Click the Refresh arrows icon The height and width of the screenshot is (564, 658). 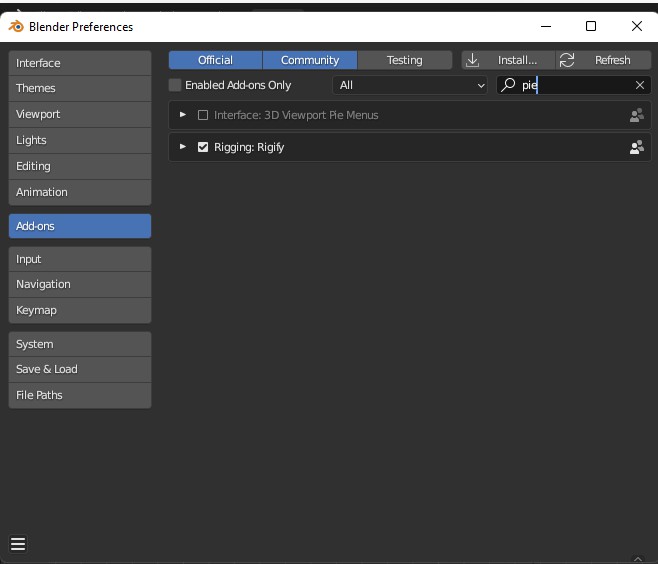point(567,60)
